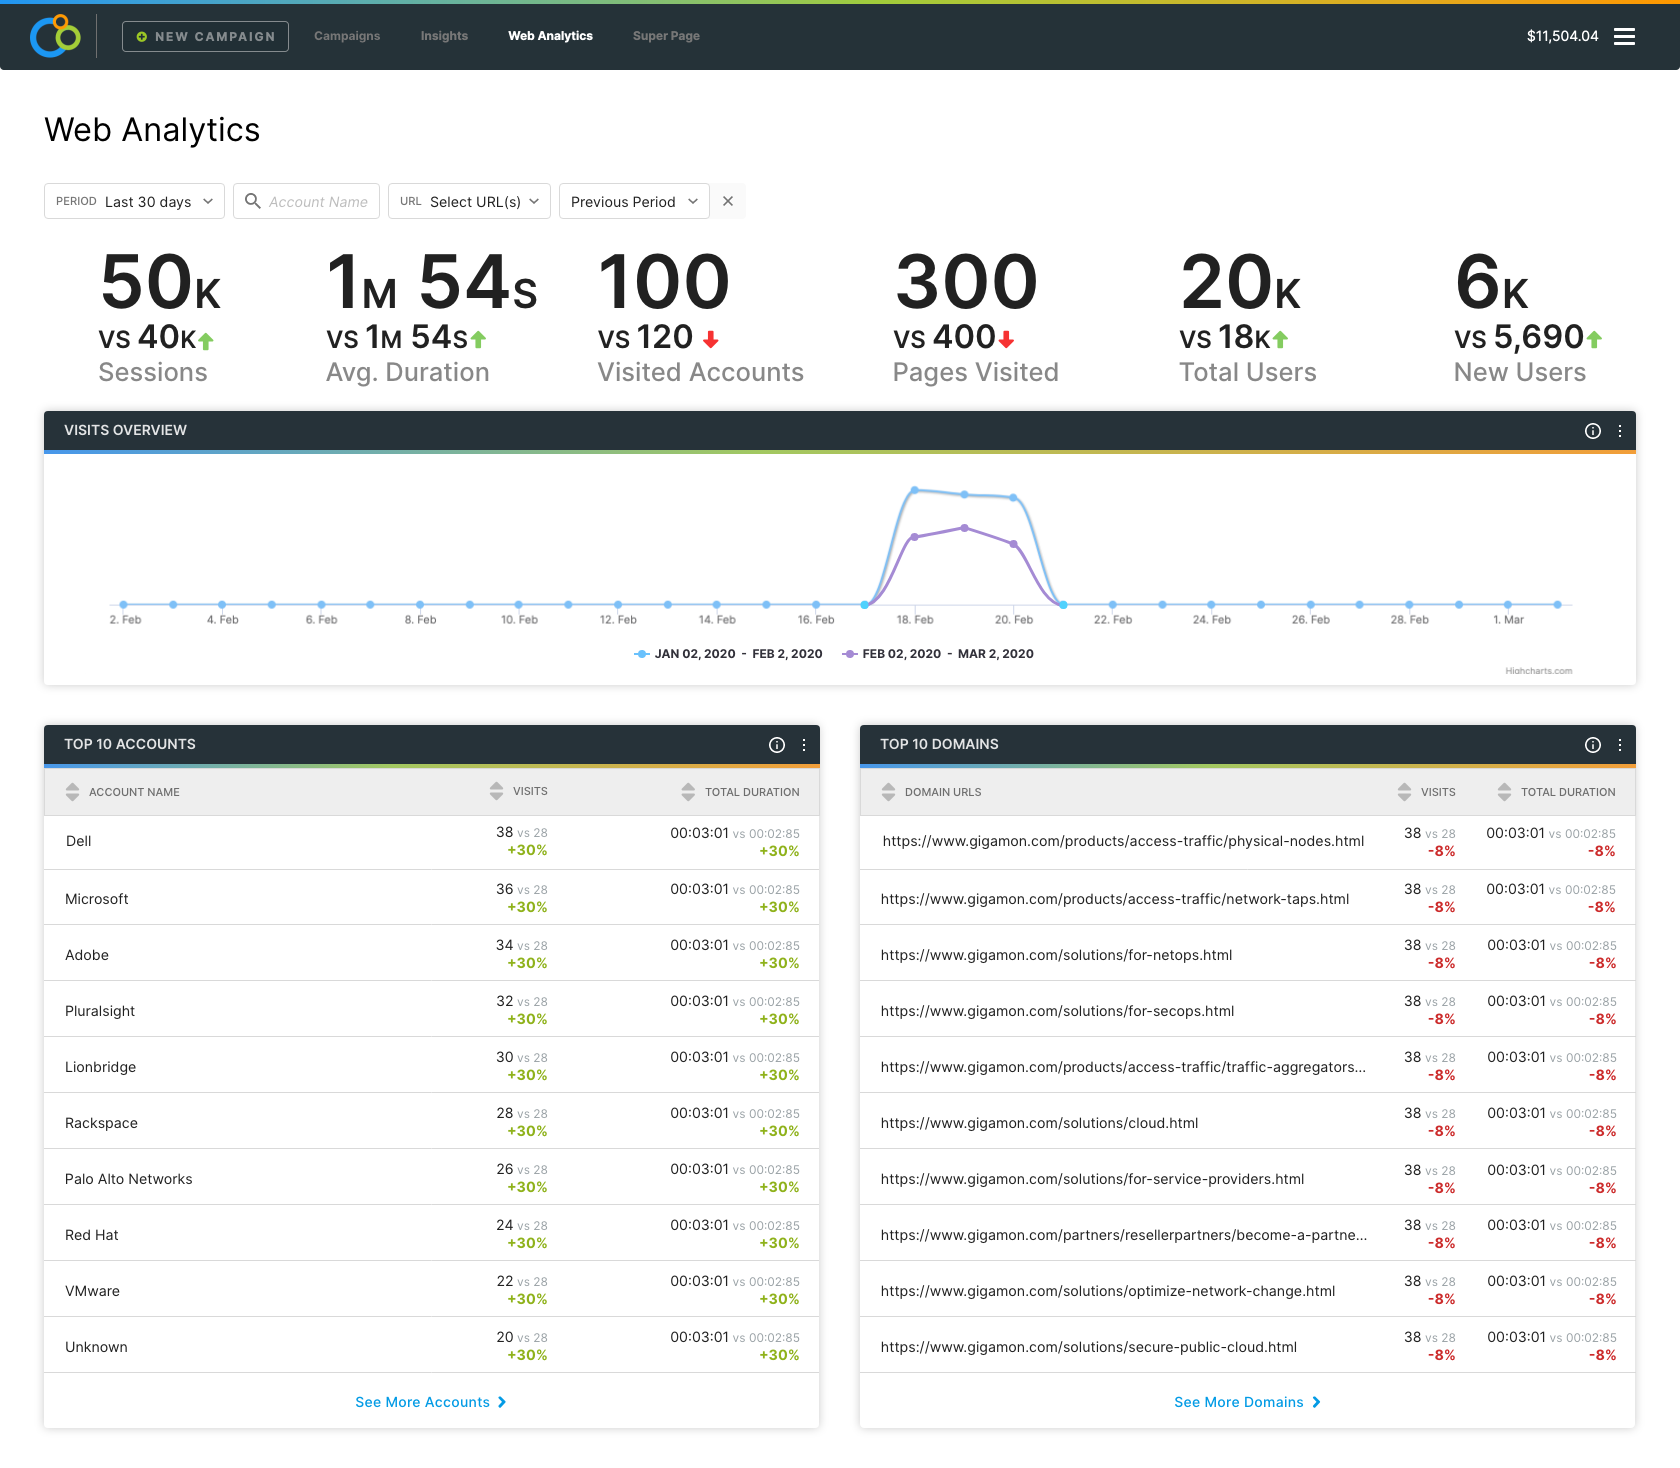Viewport: 1680px width, 1468px height.
Task: Click the Highcharts.com credit link
Action: 1538,671
